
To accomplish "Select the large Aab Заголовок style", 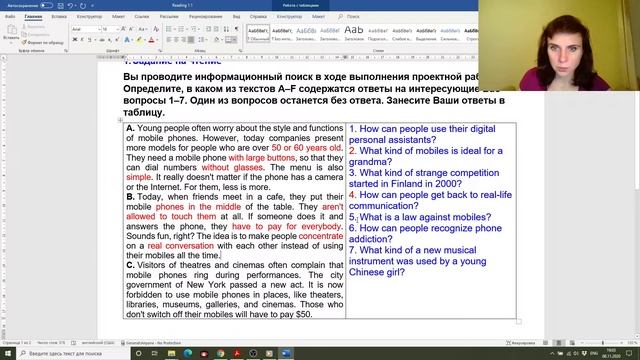I will (354, 33).
